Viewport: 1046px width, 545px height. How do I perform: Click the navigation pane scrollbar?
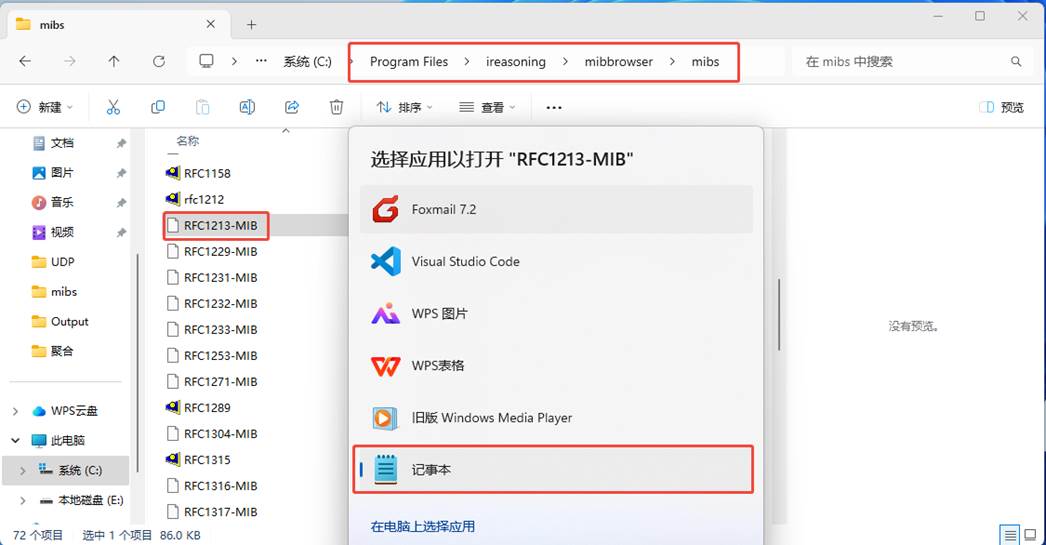(137, 364)
